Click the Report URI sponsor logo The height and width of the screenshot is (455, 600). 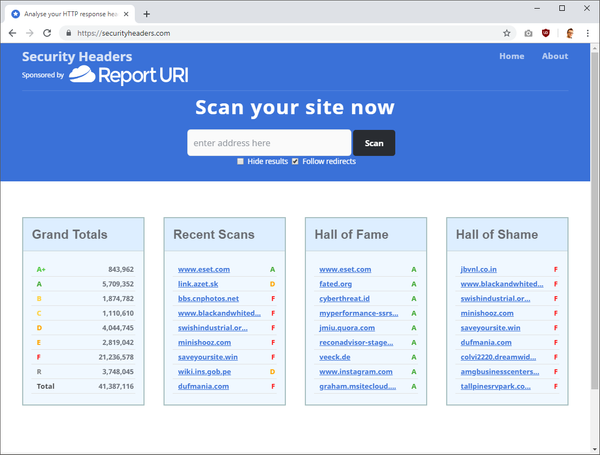[x=128, y=75]
